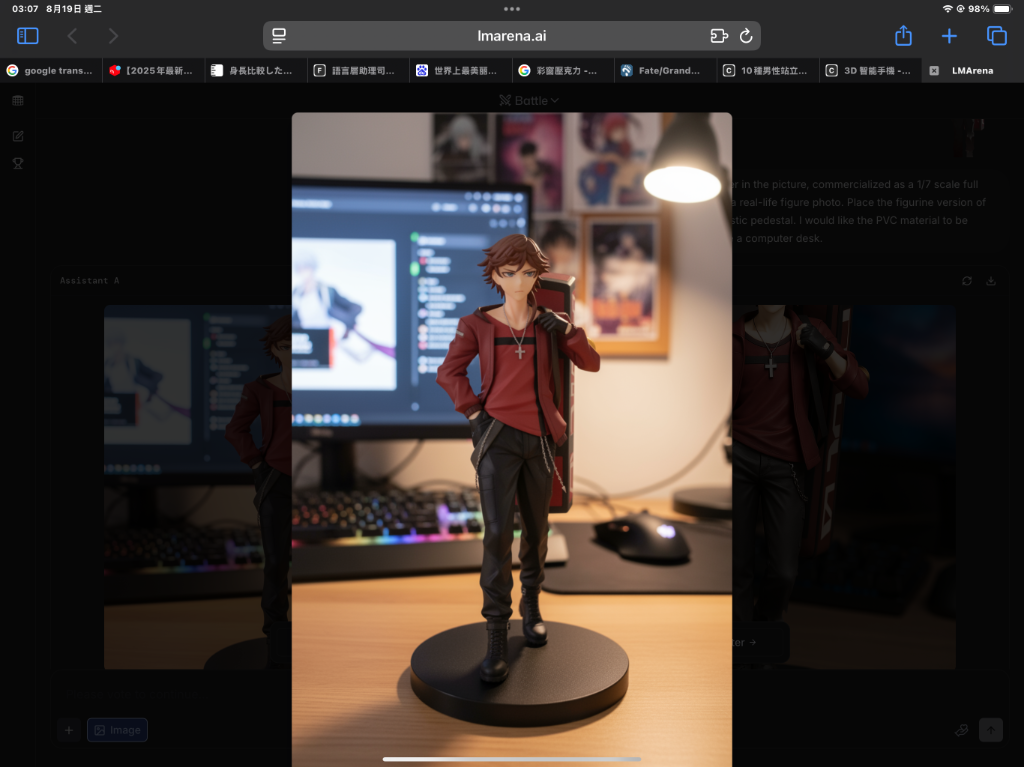Open the multitasking three-dot menu
Screen dimensions: 1024x767
tap(512, 9)
